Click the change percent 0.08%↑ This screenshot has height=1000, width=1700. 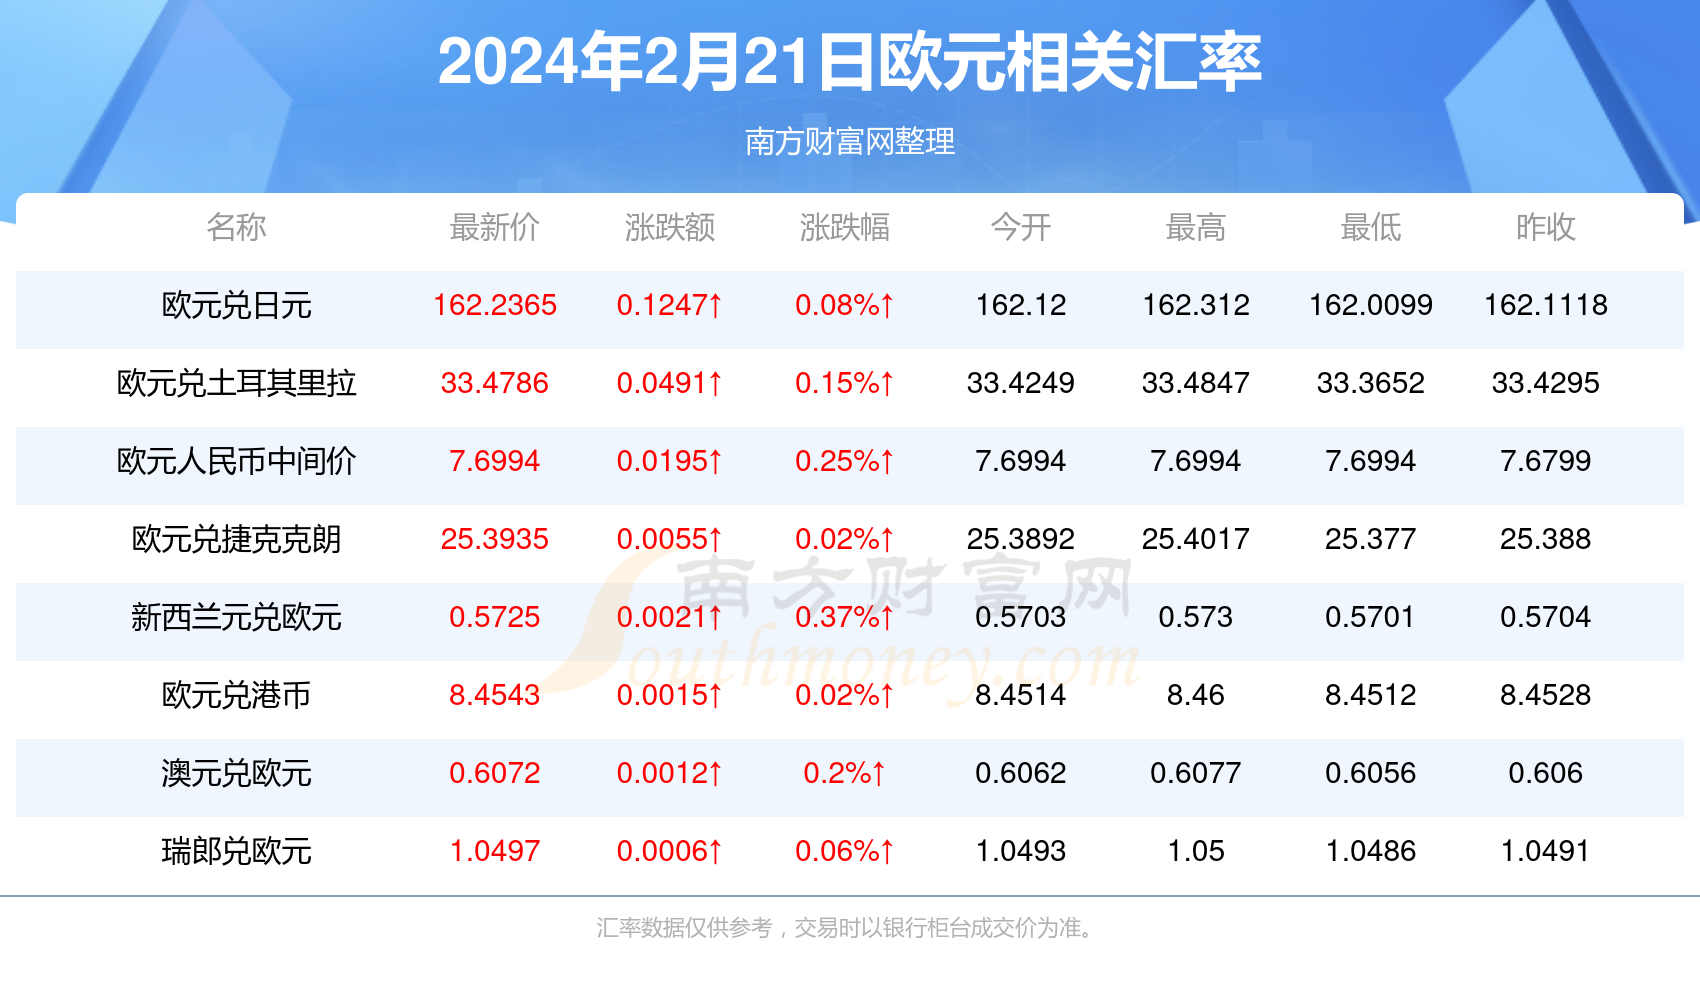click(x=845, y=305)
